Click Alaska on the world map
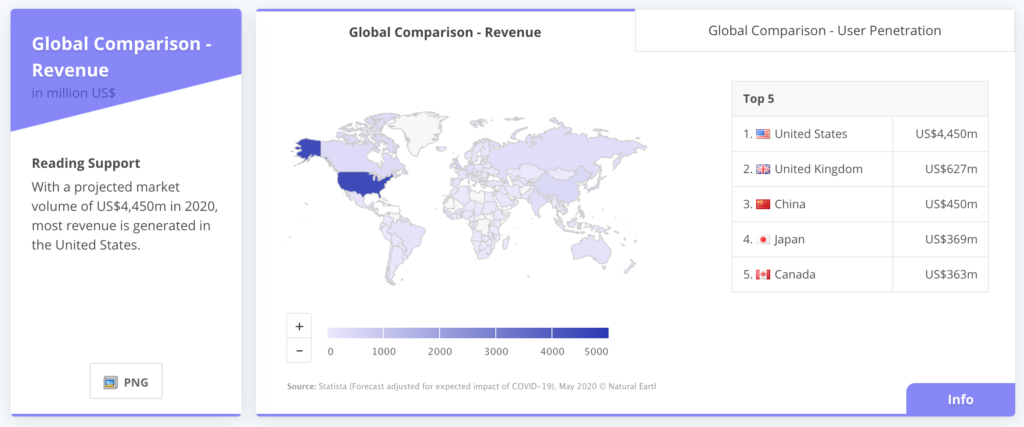The height and width of the screenshot is (427, 1024). point(307,148)
